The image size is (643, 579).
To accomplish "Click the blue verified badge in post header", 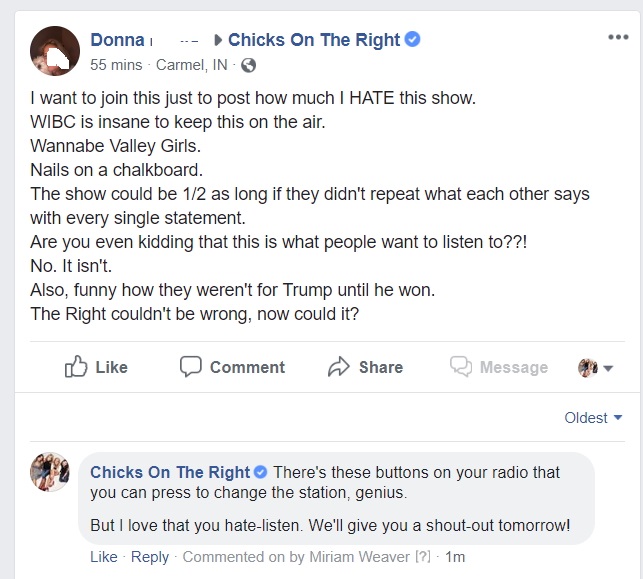I will tap(412, 40).
